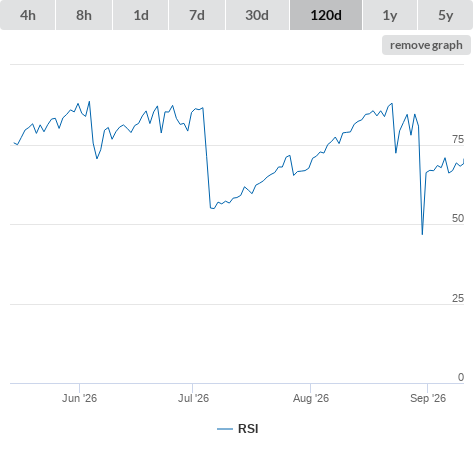Open the 7d time range view

point(197,15)
